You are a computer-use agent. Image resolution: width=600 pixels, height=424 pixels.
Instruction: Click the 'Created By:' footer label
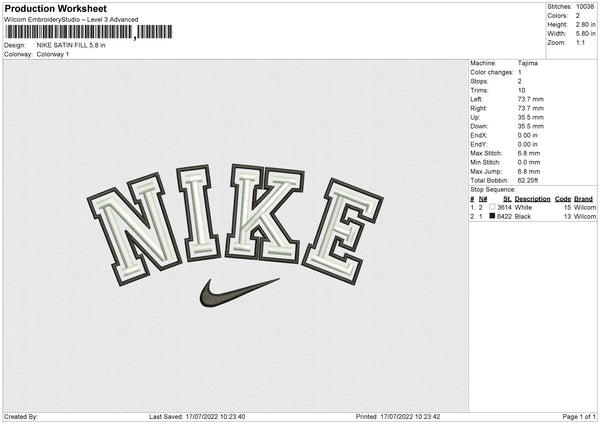21,417
